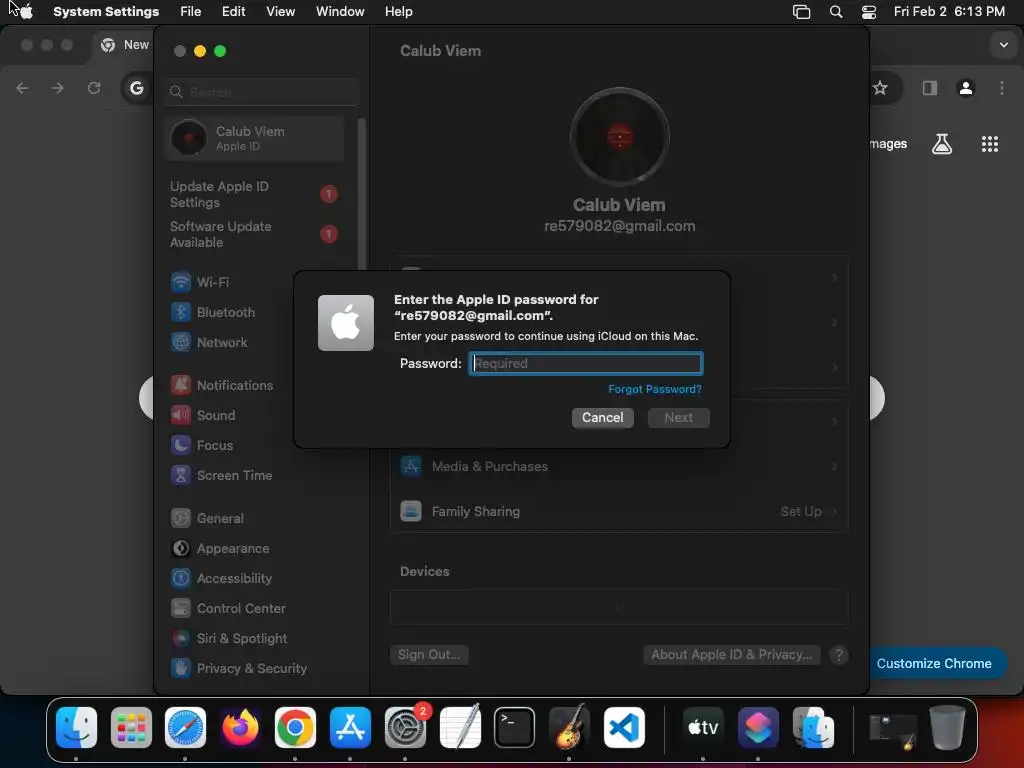Click the Media & Purchases row icon
1024x768 pixels.
point(411,466)
